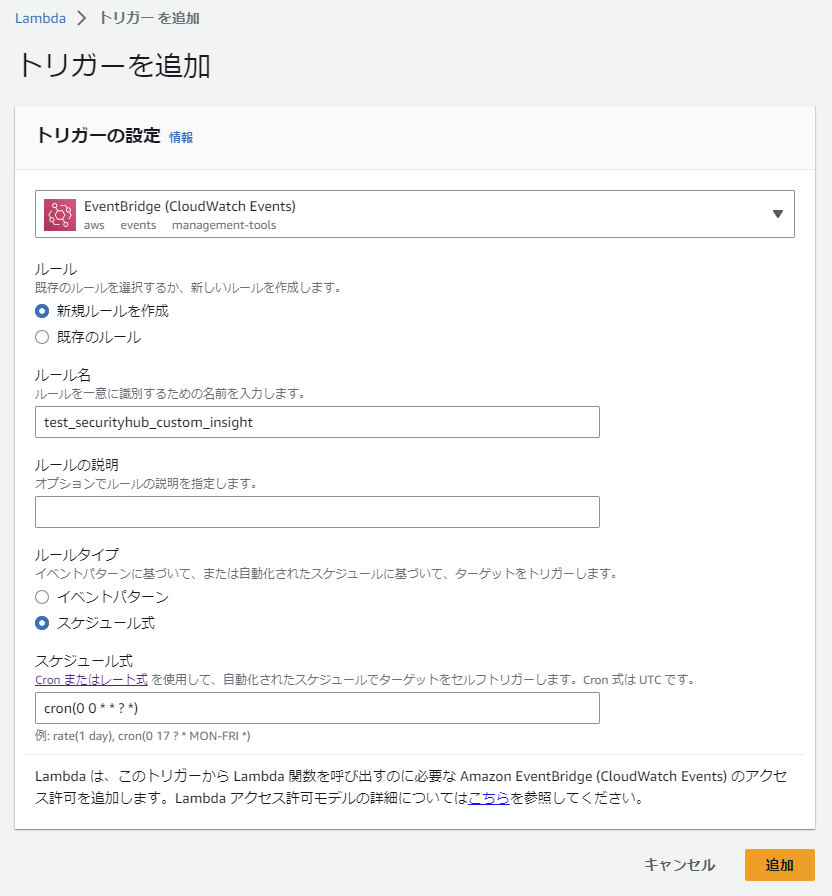
Task: Select the EventBridge (CloudWatch Events) combo box
Action: point(414,214)
